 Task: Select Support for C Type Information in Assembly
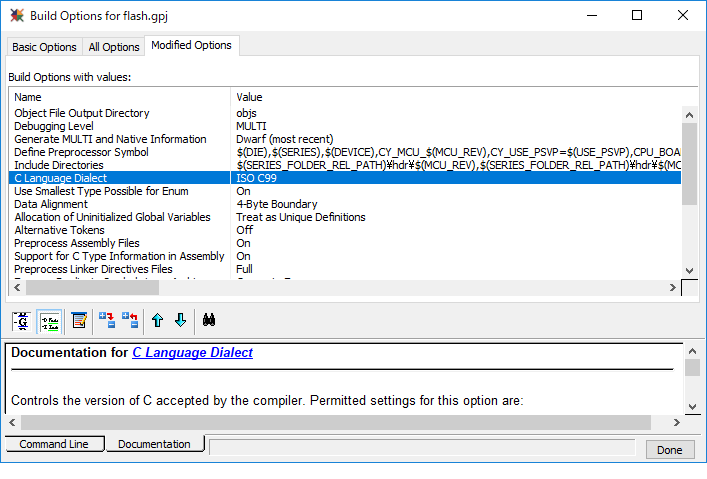[x=345, y=256]
